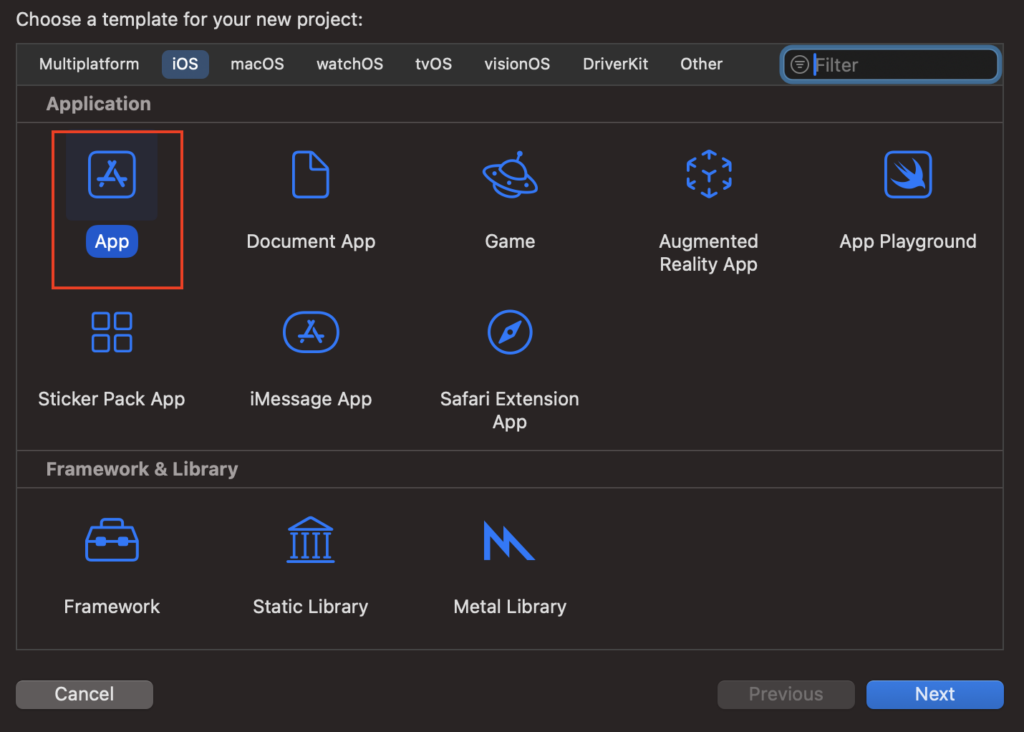Select the Static Library building icon
Image resolution: width=1024 pixels, height=732 pixels.
point(311,540)
